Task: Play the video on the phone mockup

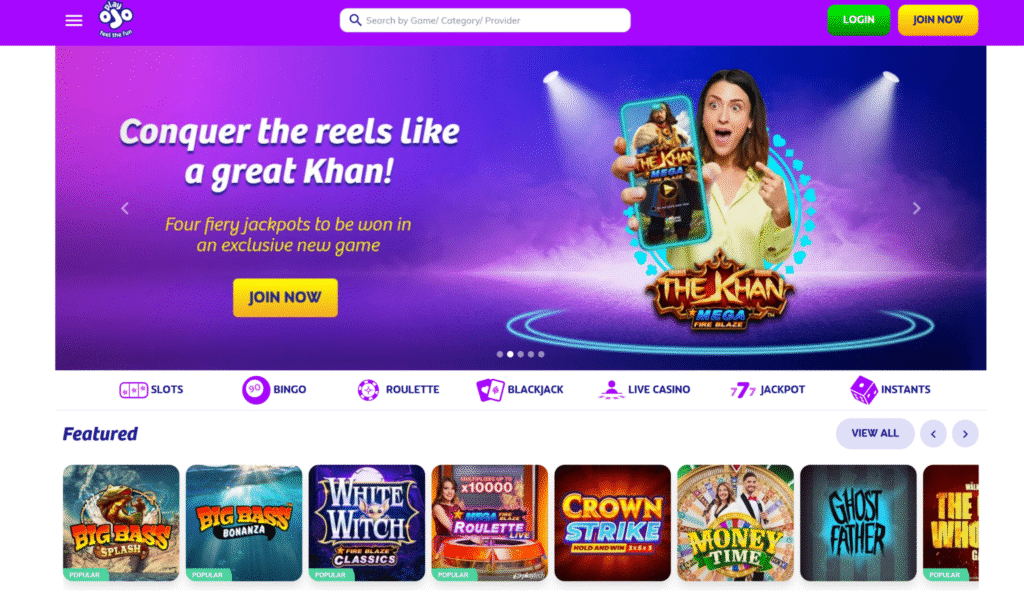Action: pos(667,190)
